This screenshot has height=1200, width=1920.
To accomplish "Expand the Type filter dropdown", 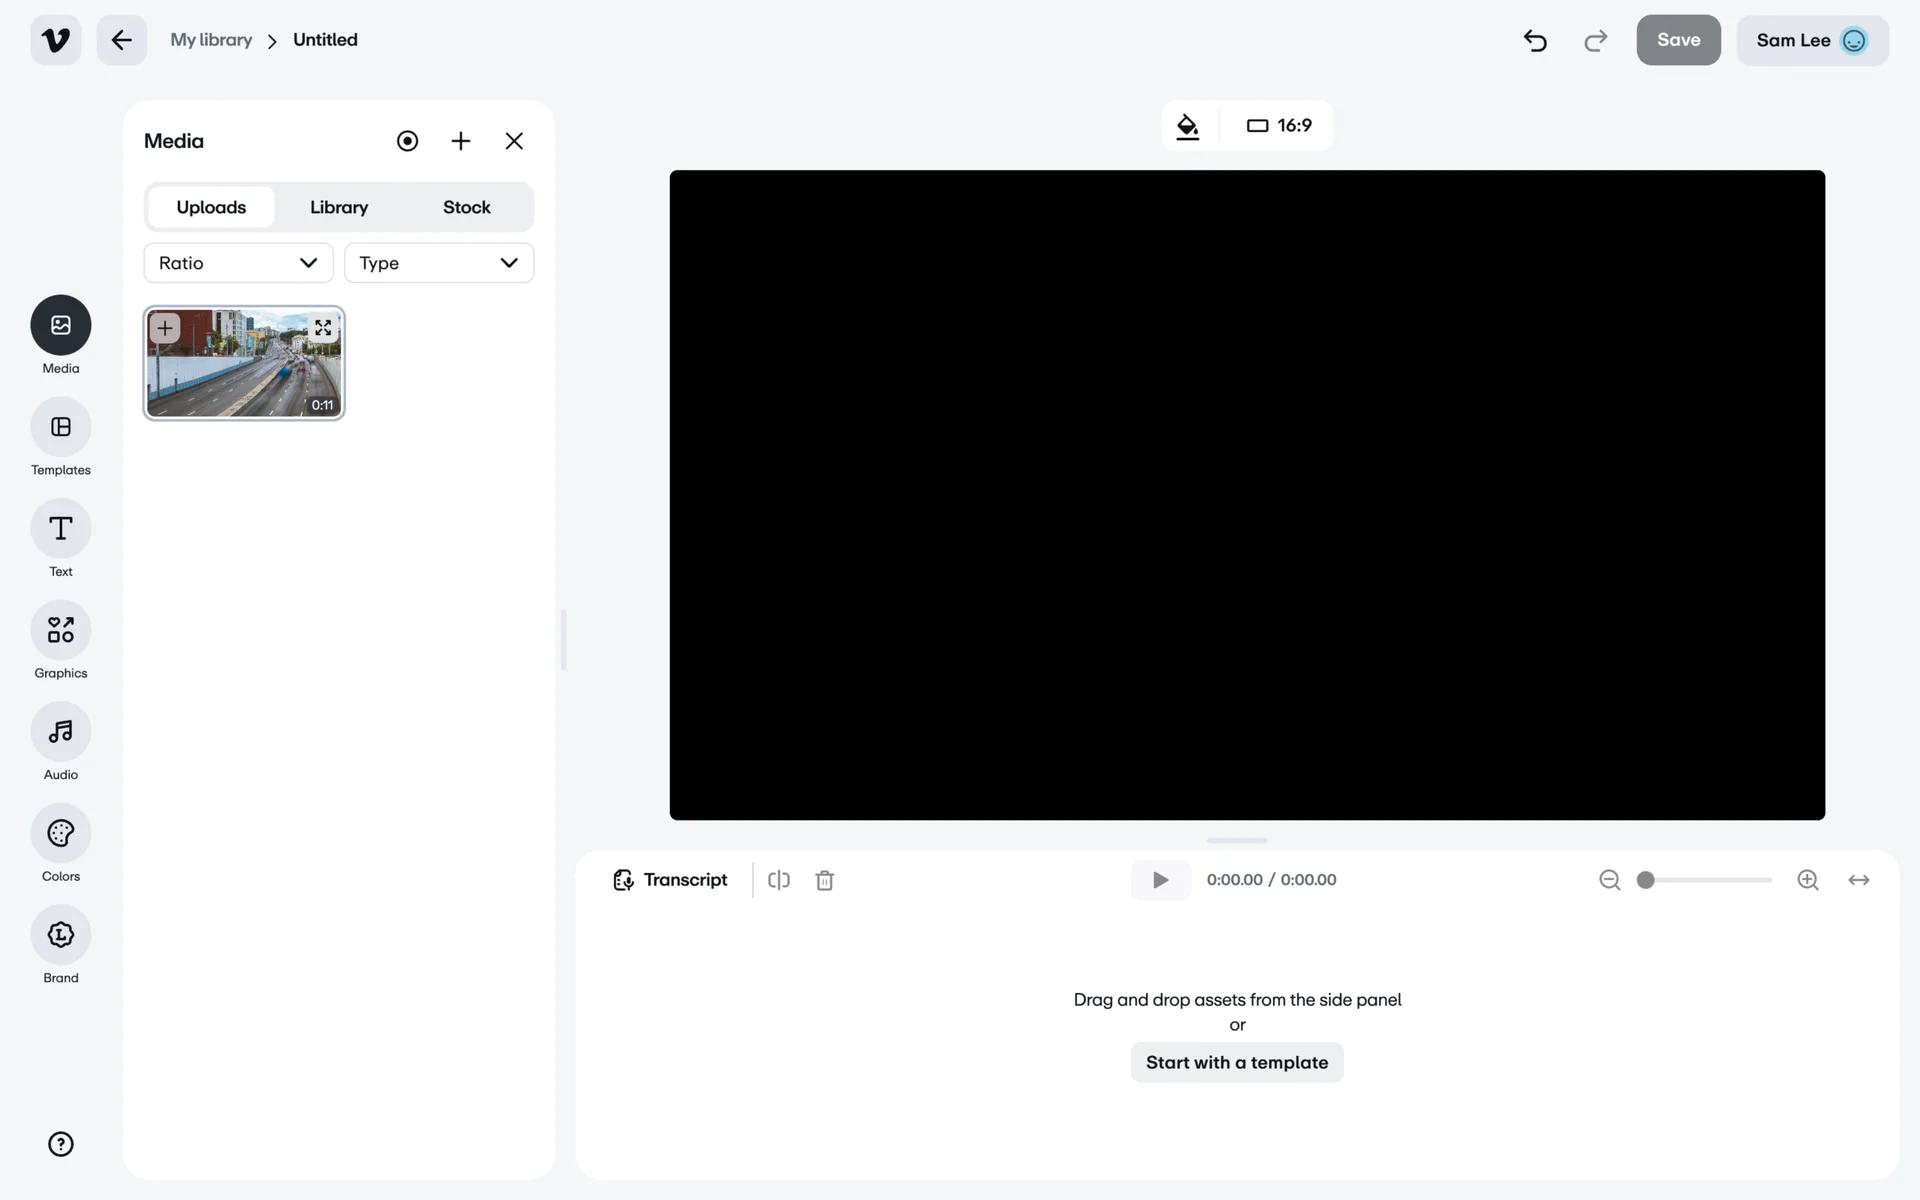I will tap(439, 263).
